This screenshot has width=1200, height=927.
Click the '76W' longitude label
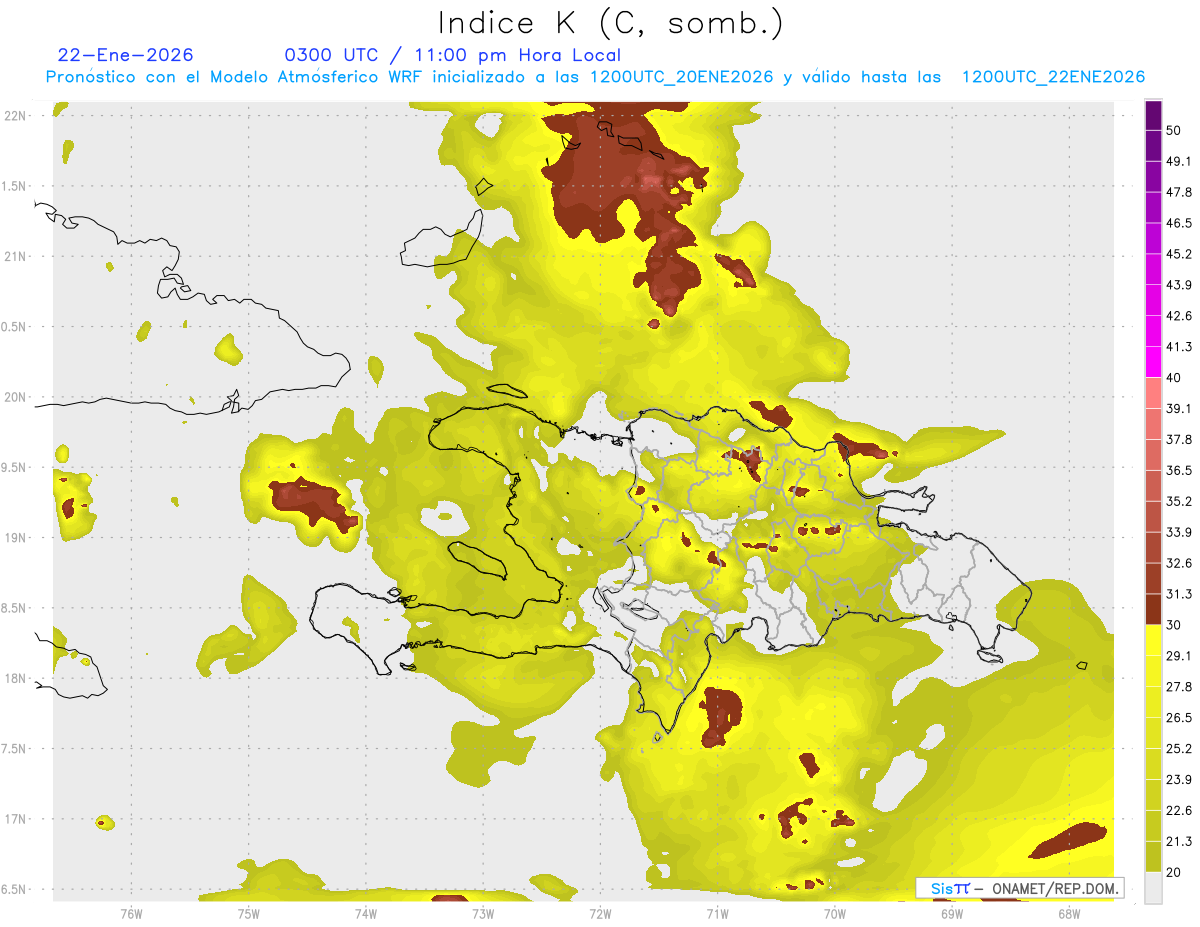131,913
